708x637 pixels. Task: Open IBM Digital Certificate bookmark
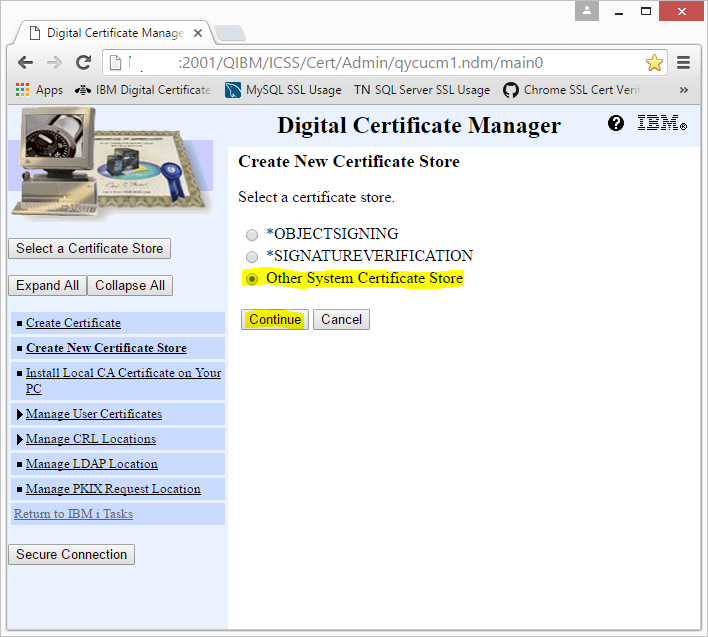[x=143, y=90]
